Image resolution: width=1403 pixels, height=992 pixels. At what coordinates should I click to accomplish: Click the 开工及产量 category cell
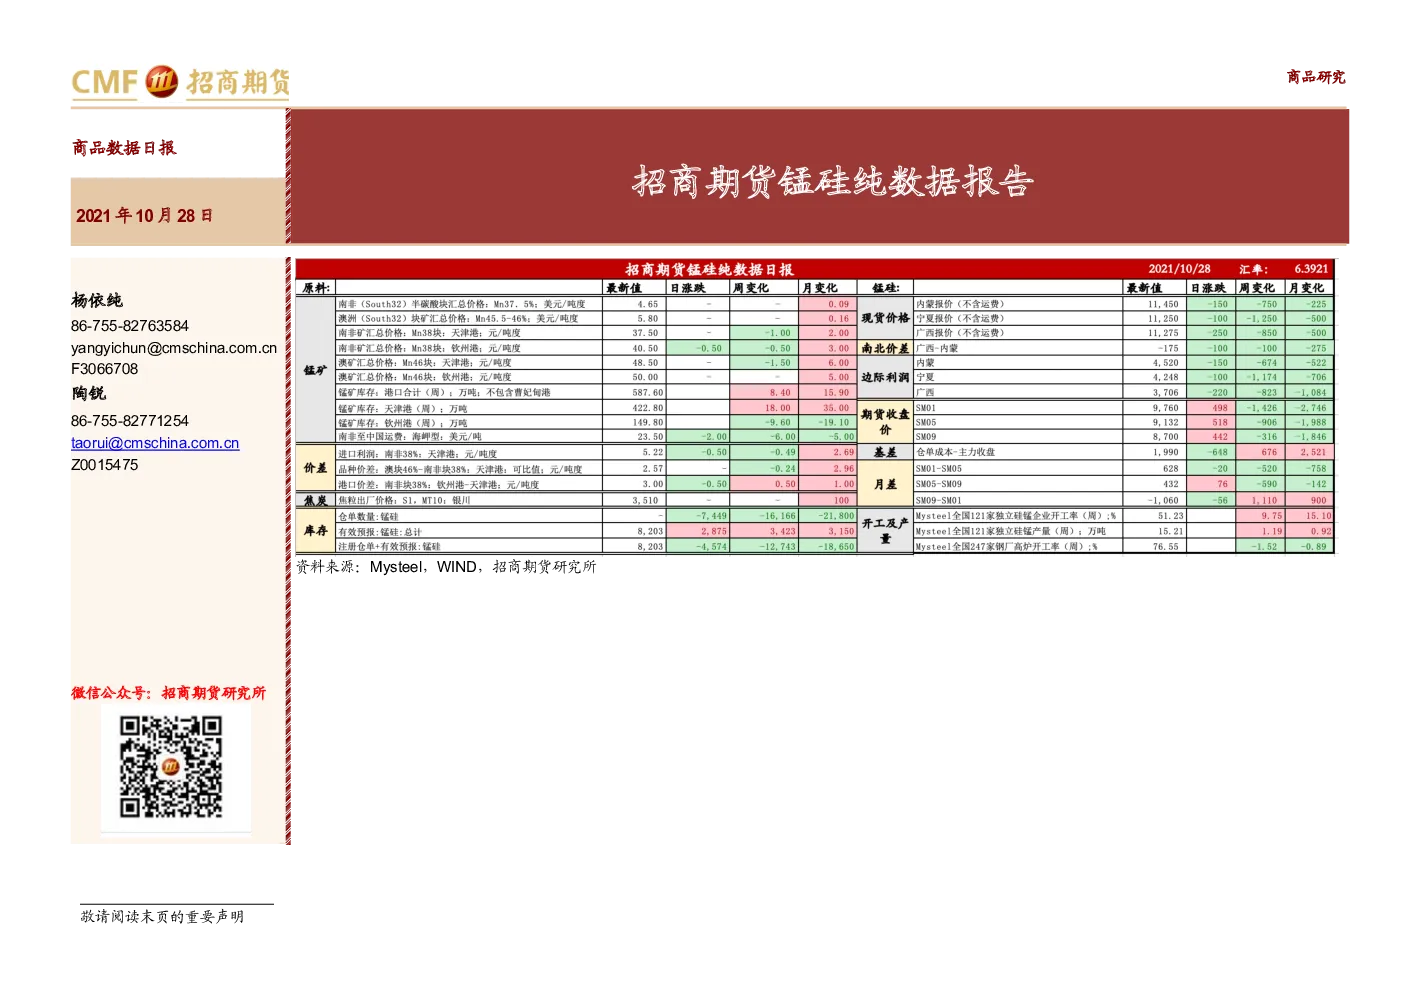coord(885,530)
